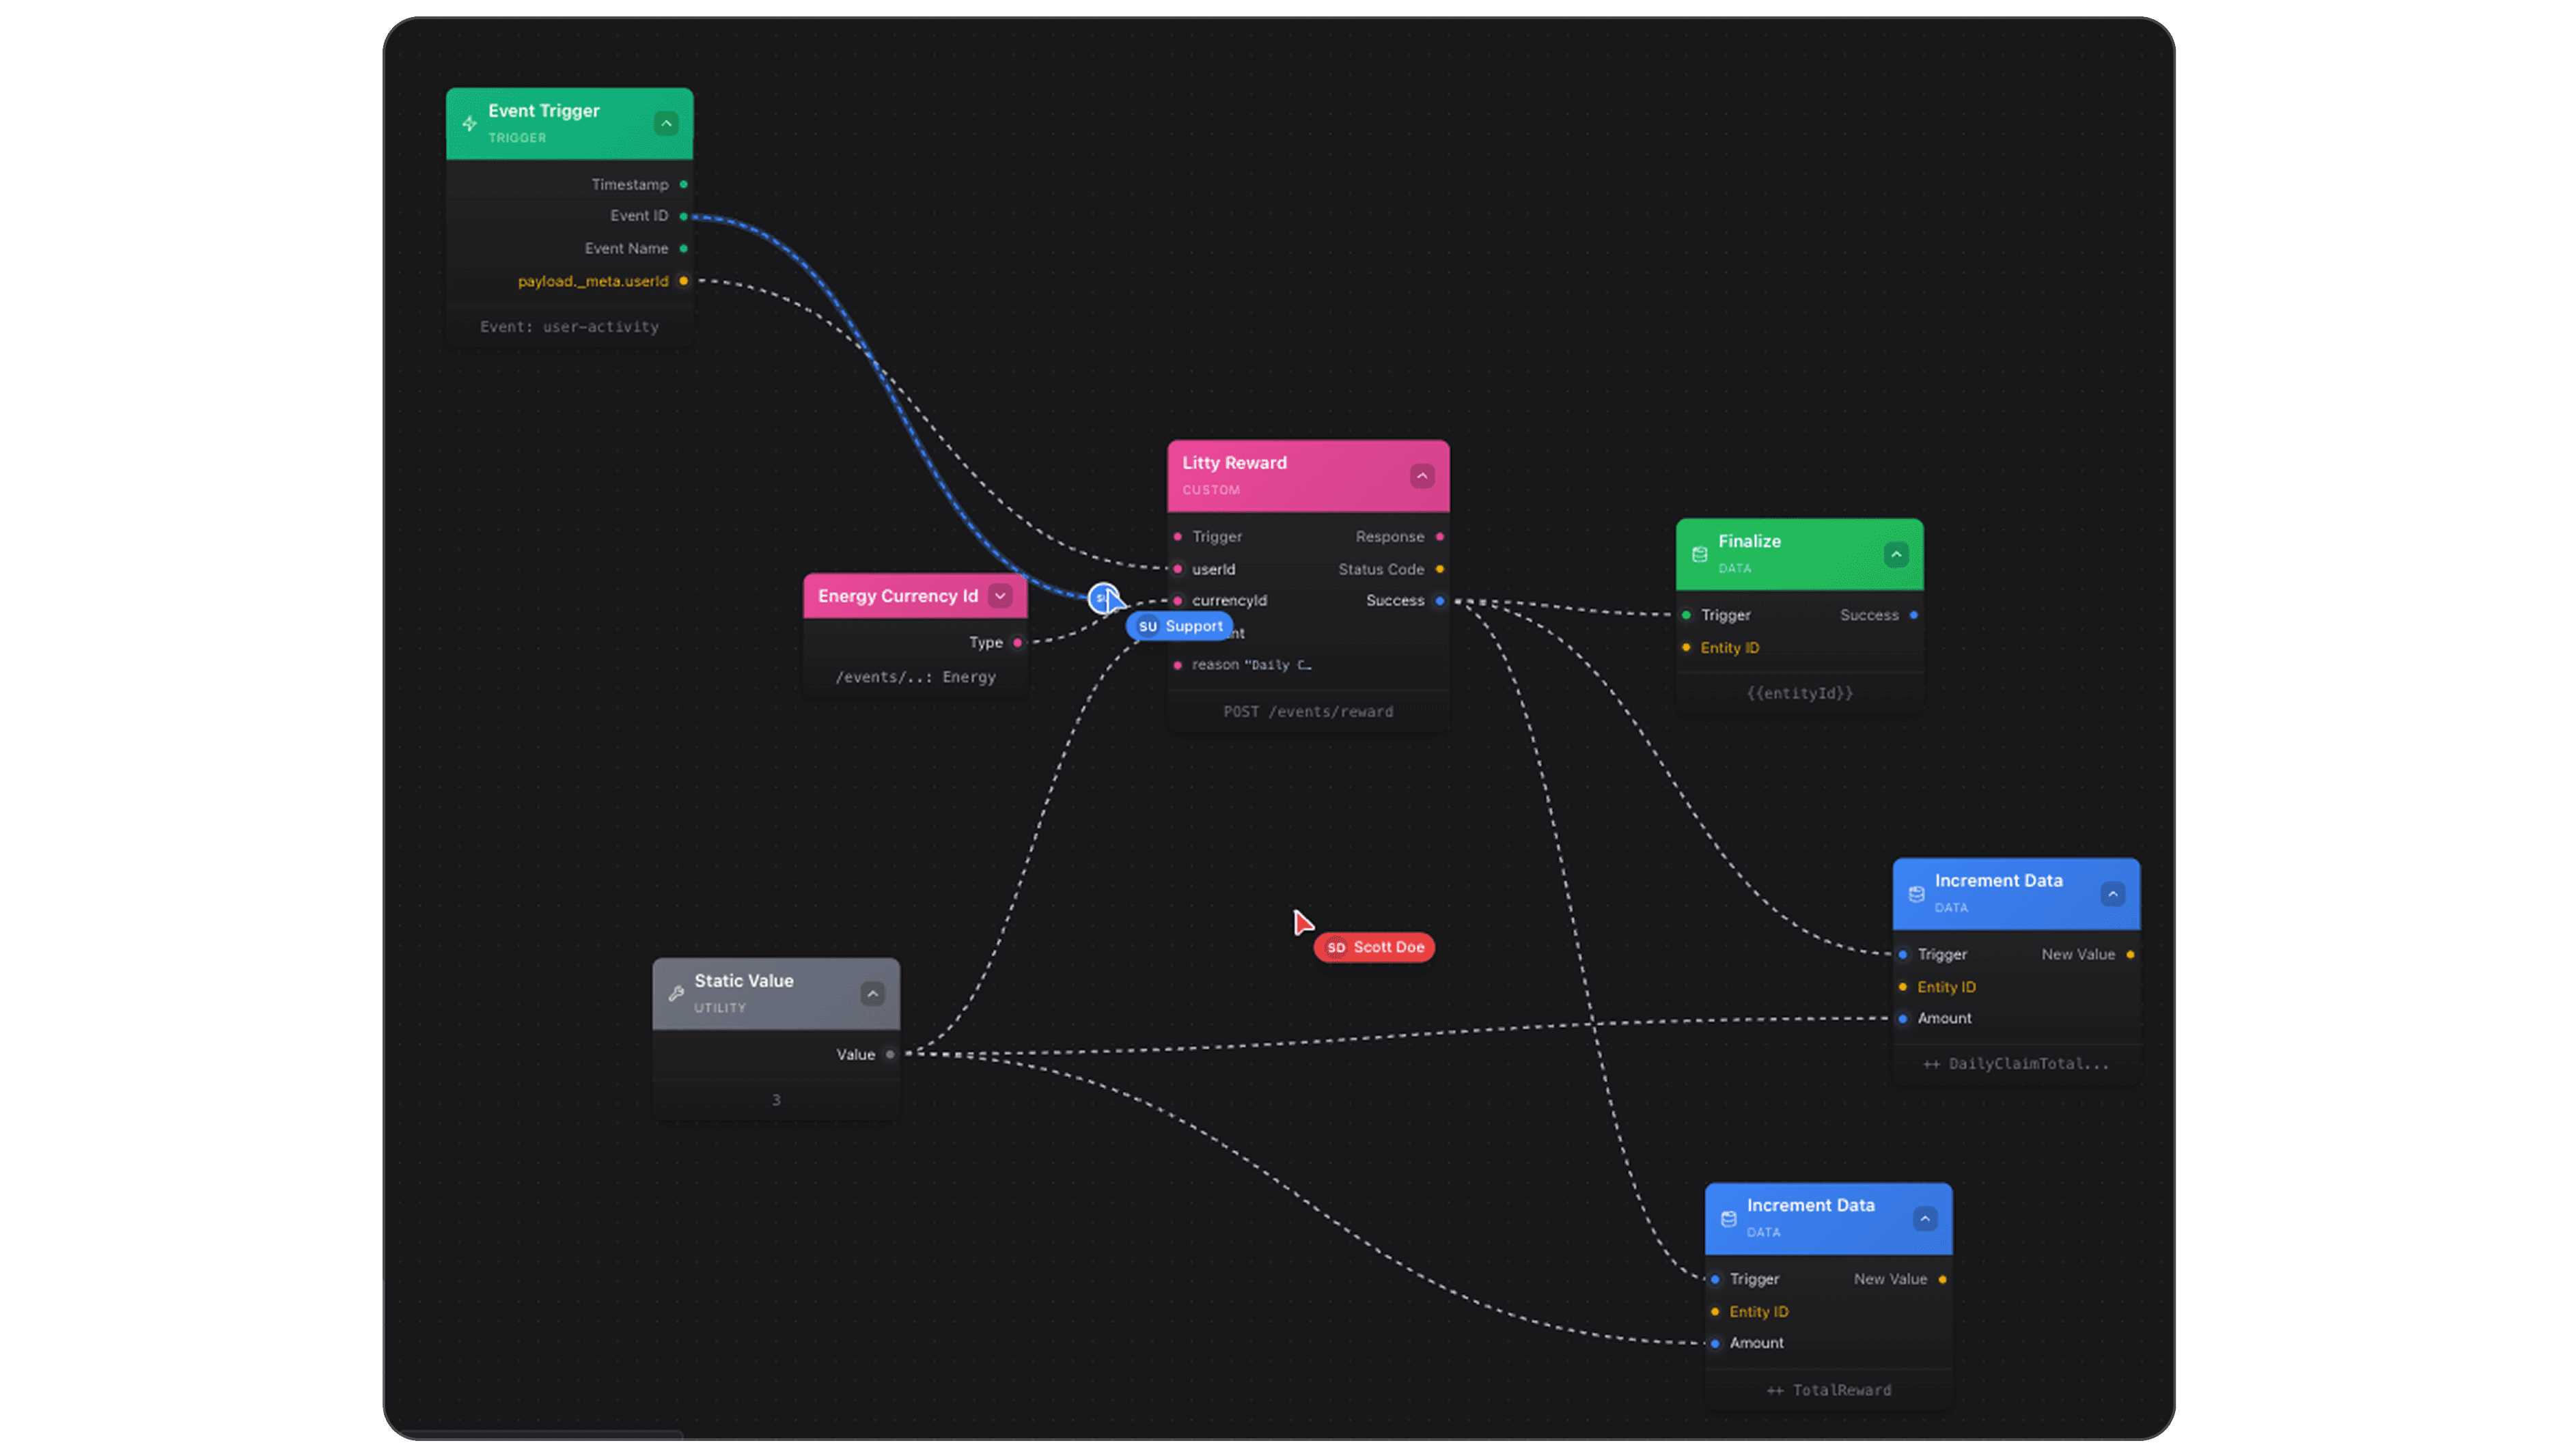Click the Finalize Entity ID input port
The height and width of the screenshot is (1456, 2559).
click(1686, 648)
